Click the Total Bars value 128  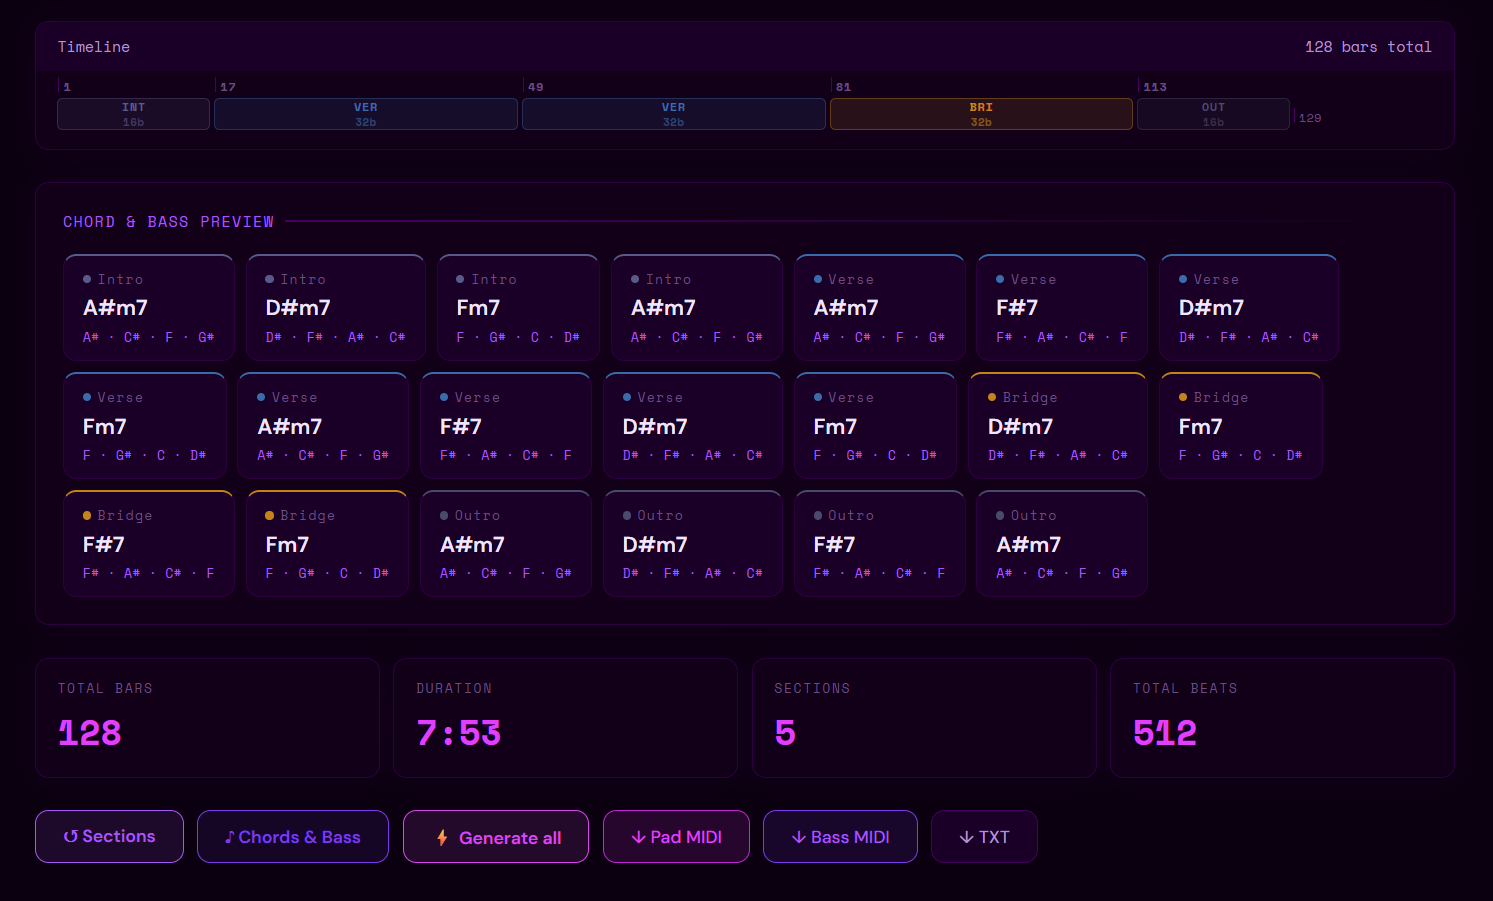click(x=90, y=733)
